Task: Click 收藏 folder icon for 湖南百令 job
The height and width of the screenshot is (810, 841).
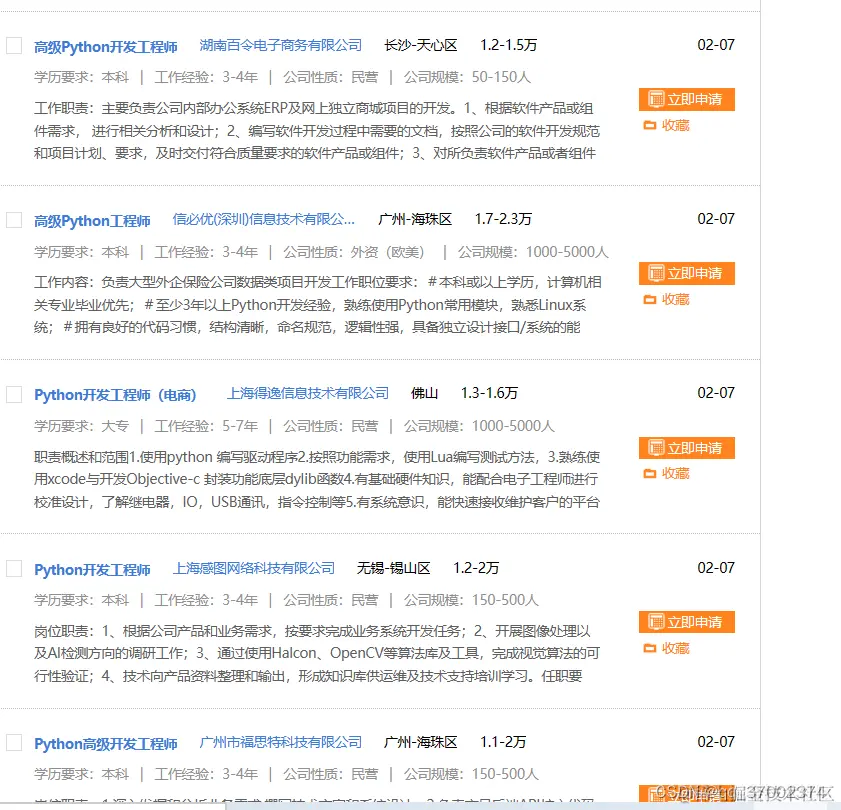Action: pyautogui.click(x=650, y=126)
